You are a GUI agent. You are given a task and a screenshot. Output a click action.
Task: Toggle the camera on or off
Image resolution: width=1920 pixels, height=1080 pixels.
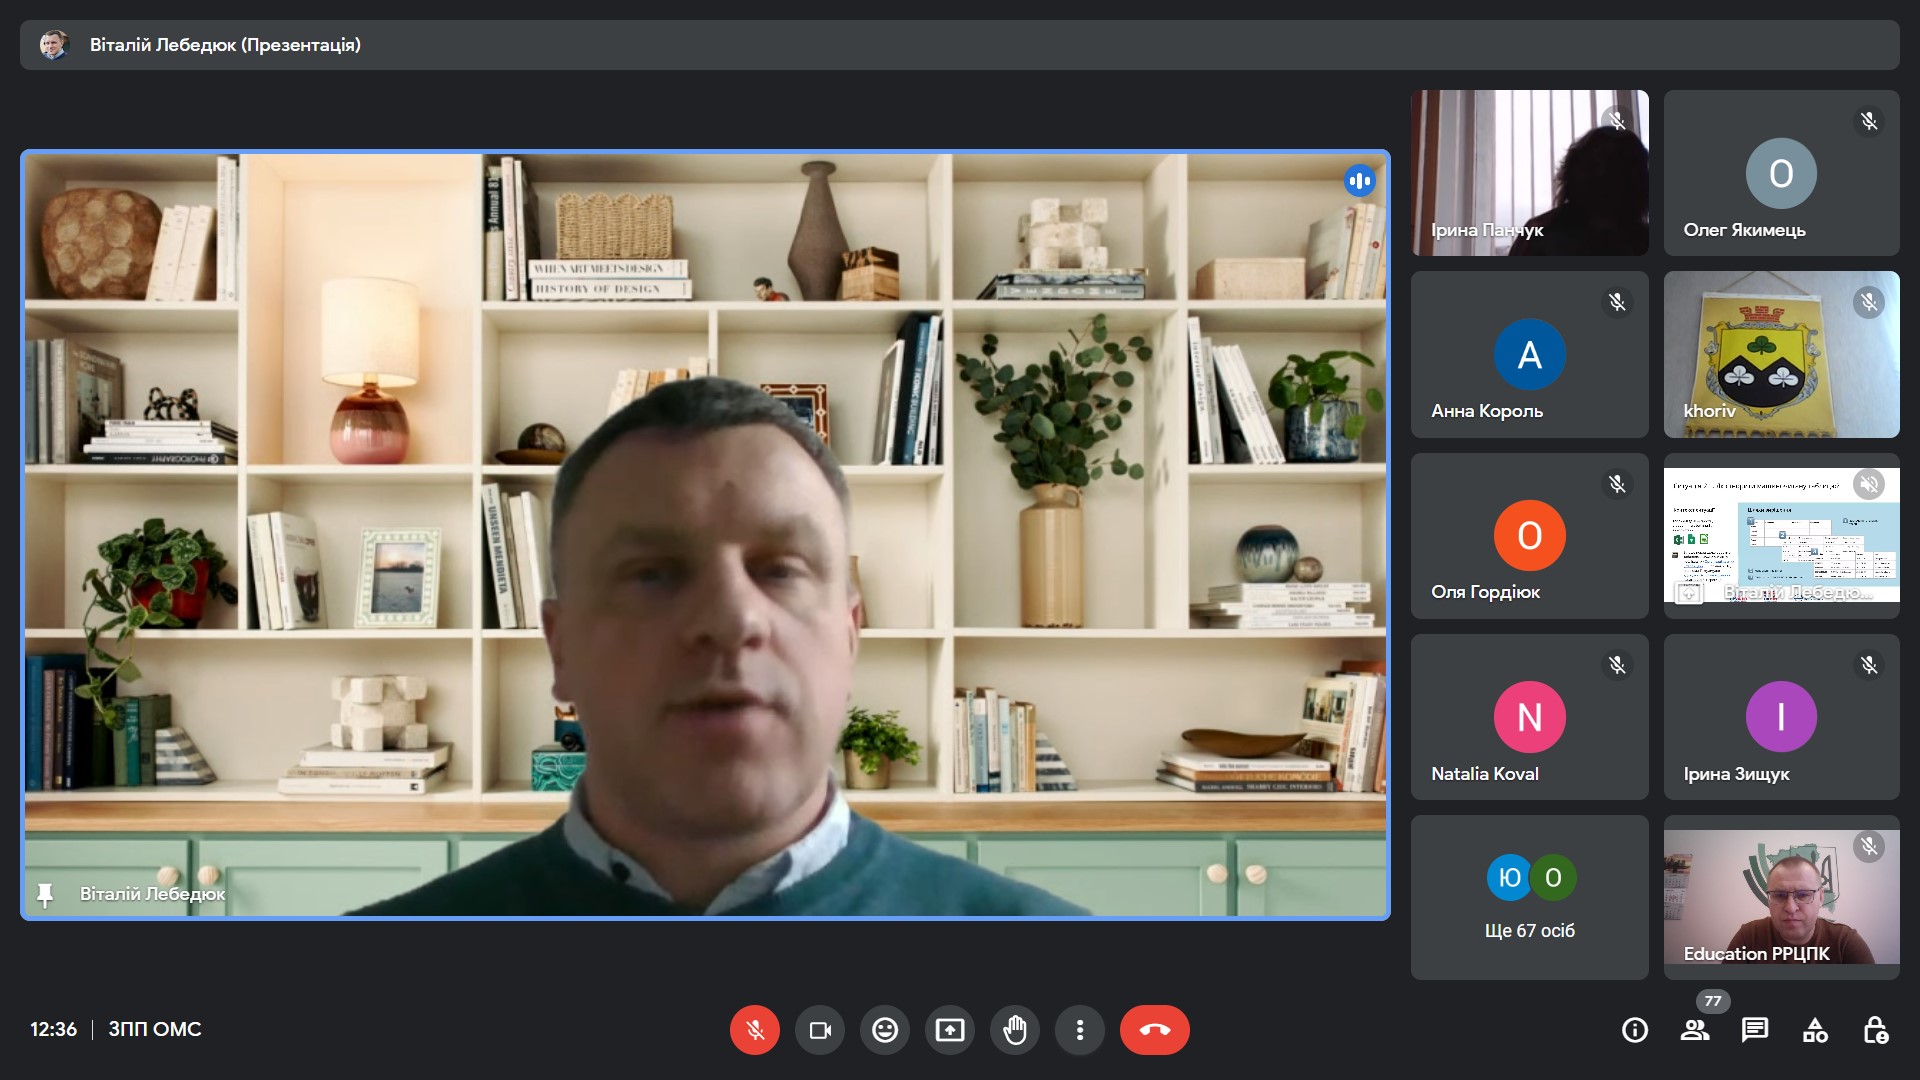click(820, 1029)
